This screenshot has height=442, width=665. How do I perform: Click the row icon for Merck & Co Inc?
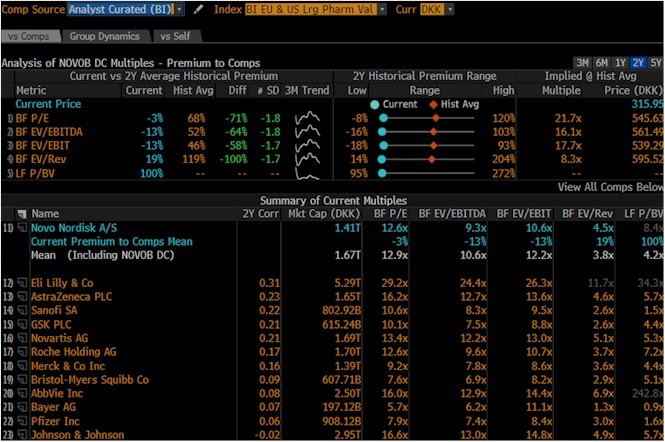coord(22,366)
